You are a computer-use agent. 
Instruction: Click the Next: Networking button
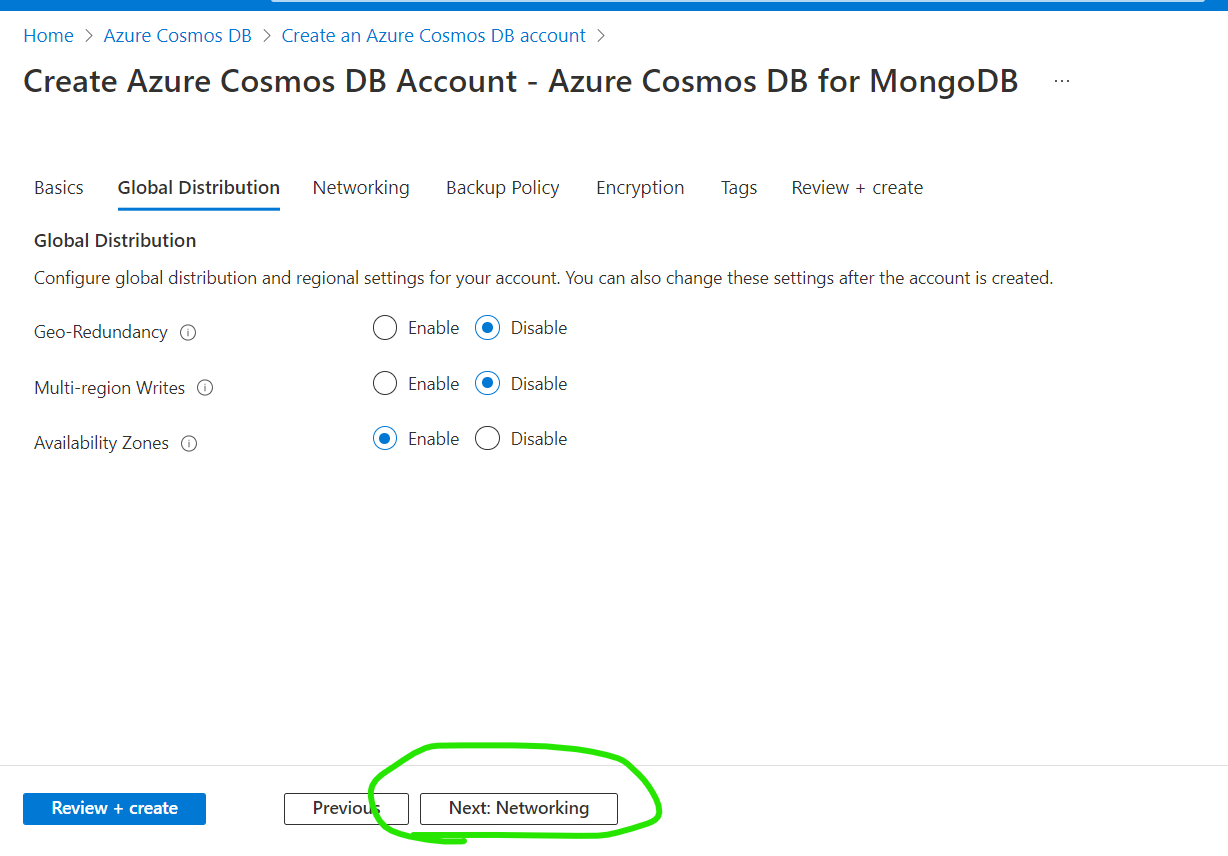[x=519, y=808]
